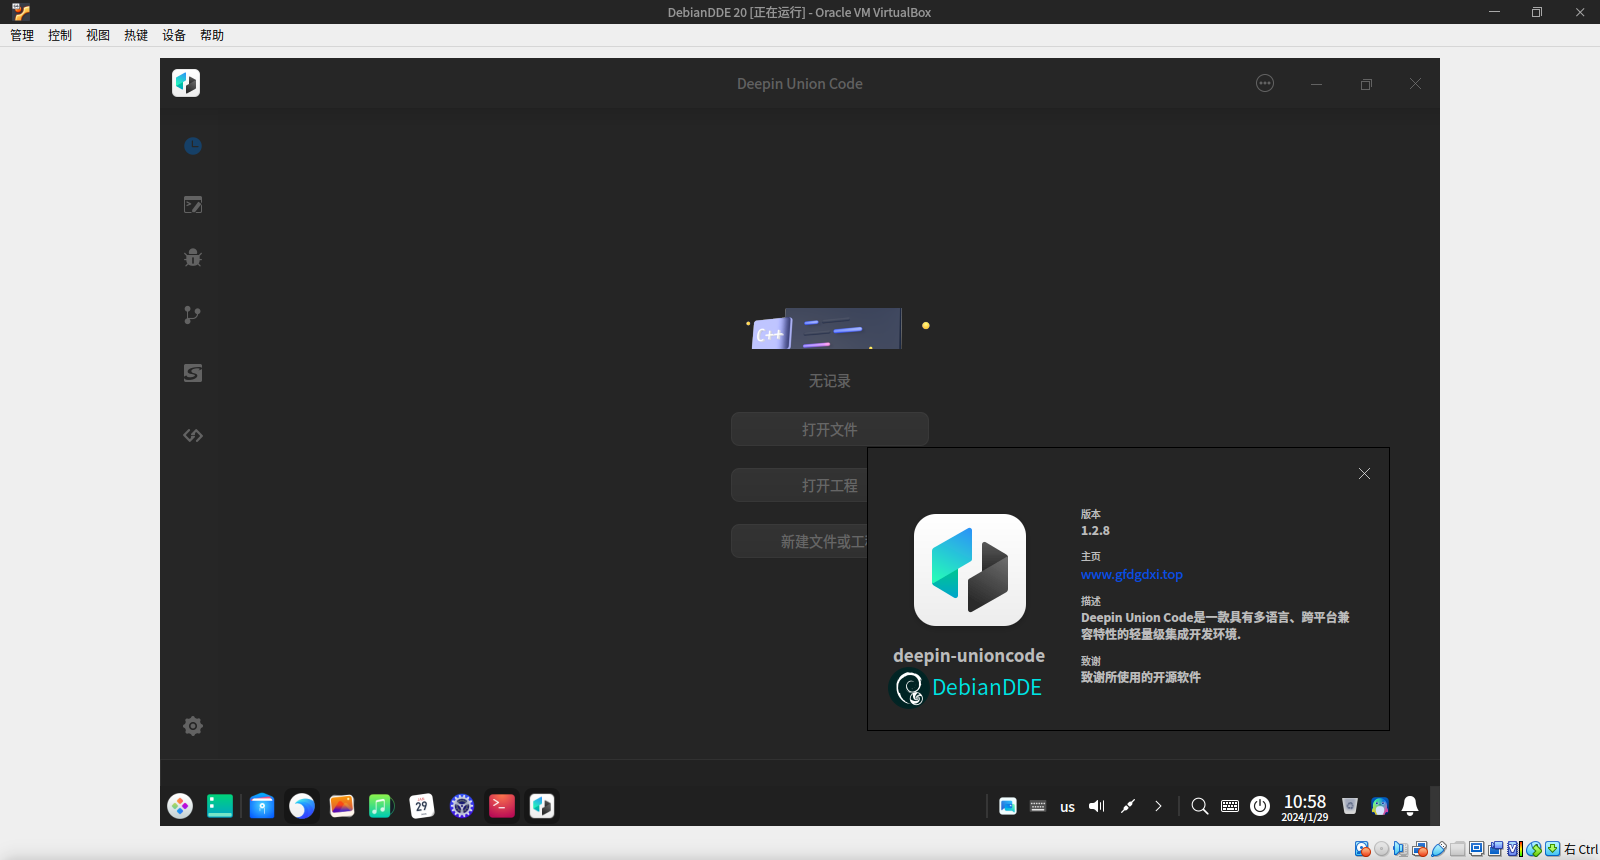Open the image viewer dock icon

(342, 806)
